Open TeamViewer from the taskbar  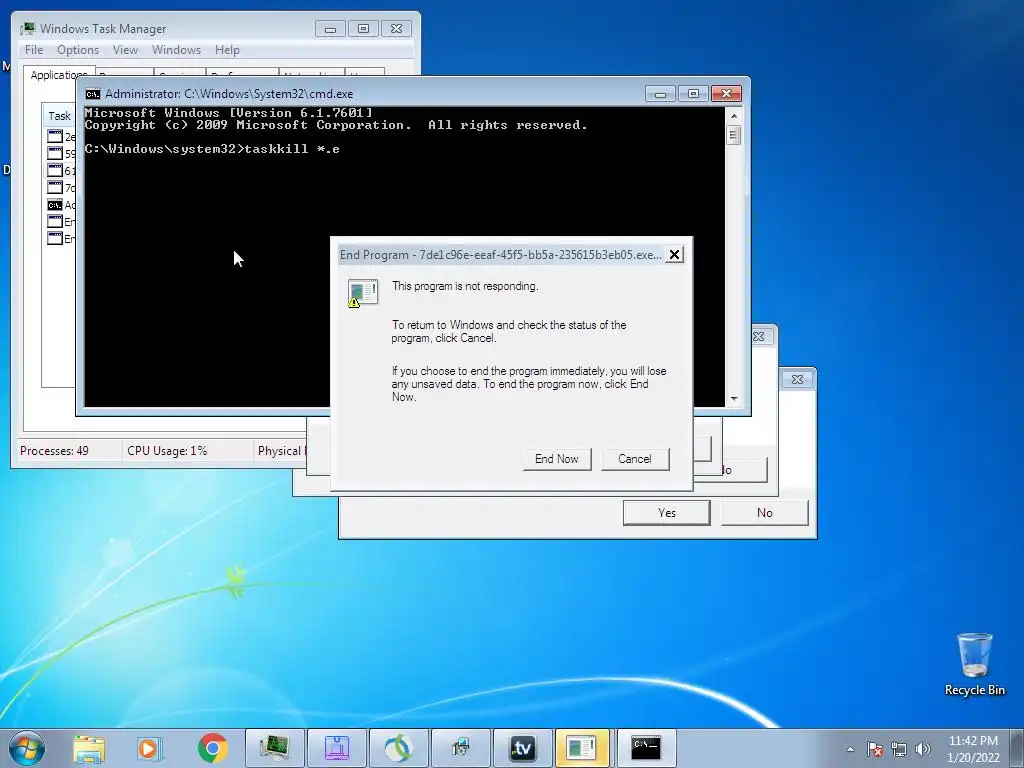click(522, 748)
